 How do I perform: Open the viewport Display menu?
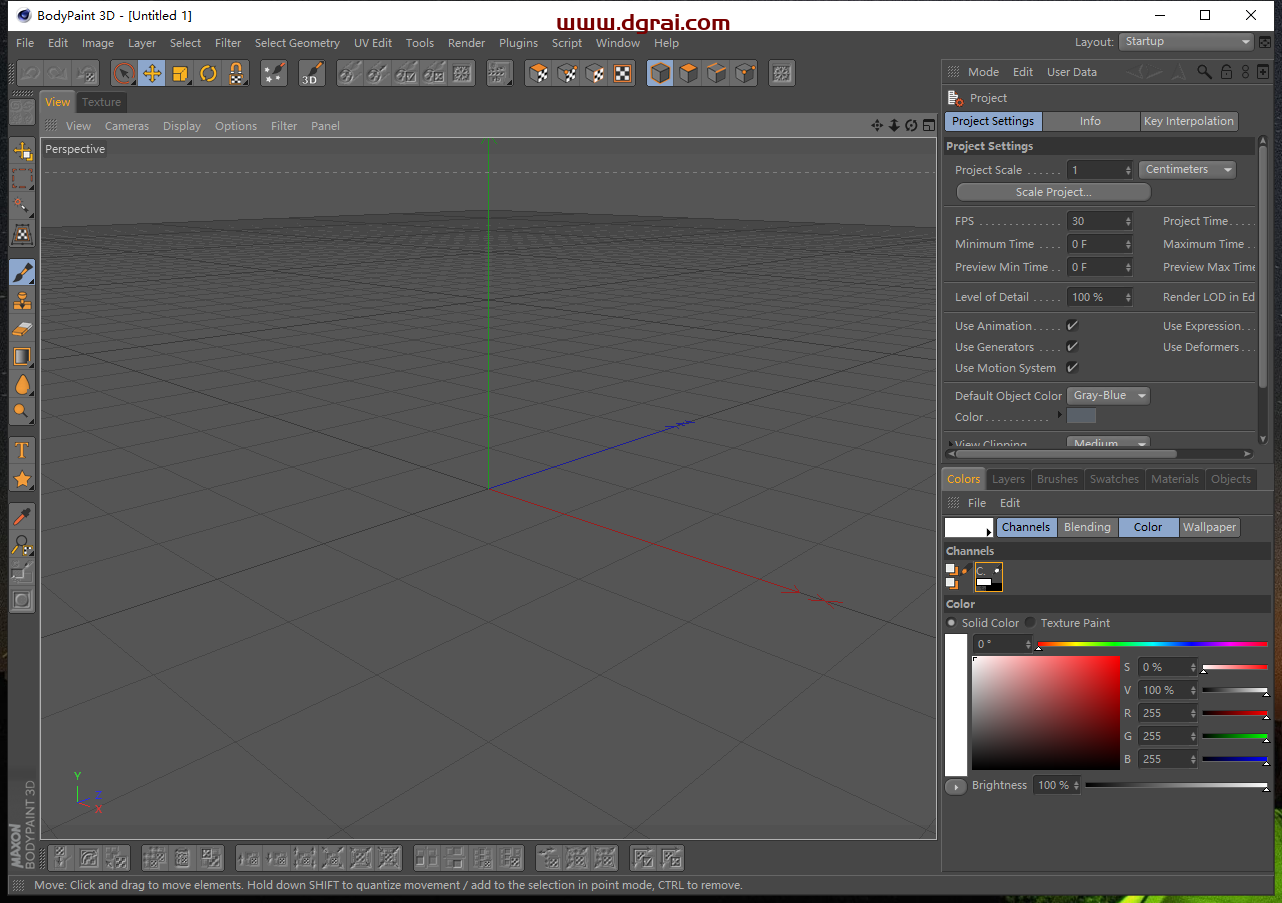tap(182, 126)
